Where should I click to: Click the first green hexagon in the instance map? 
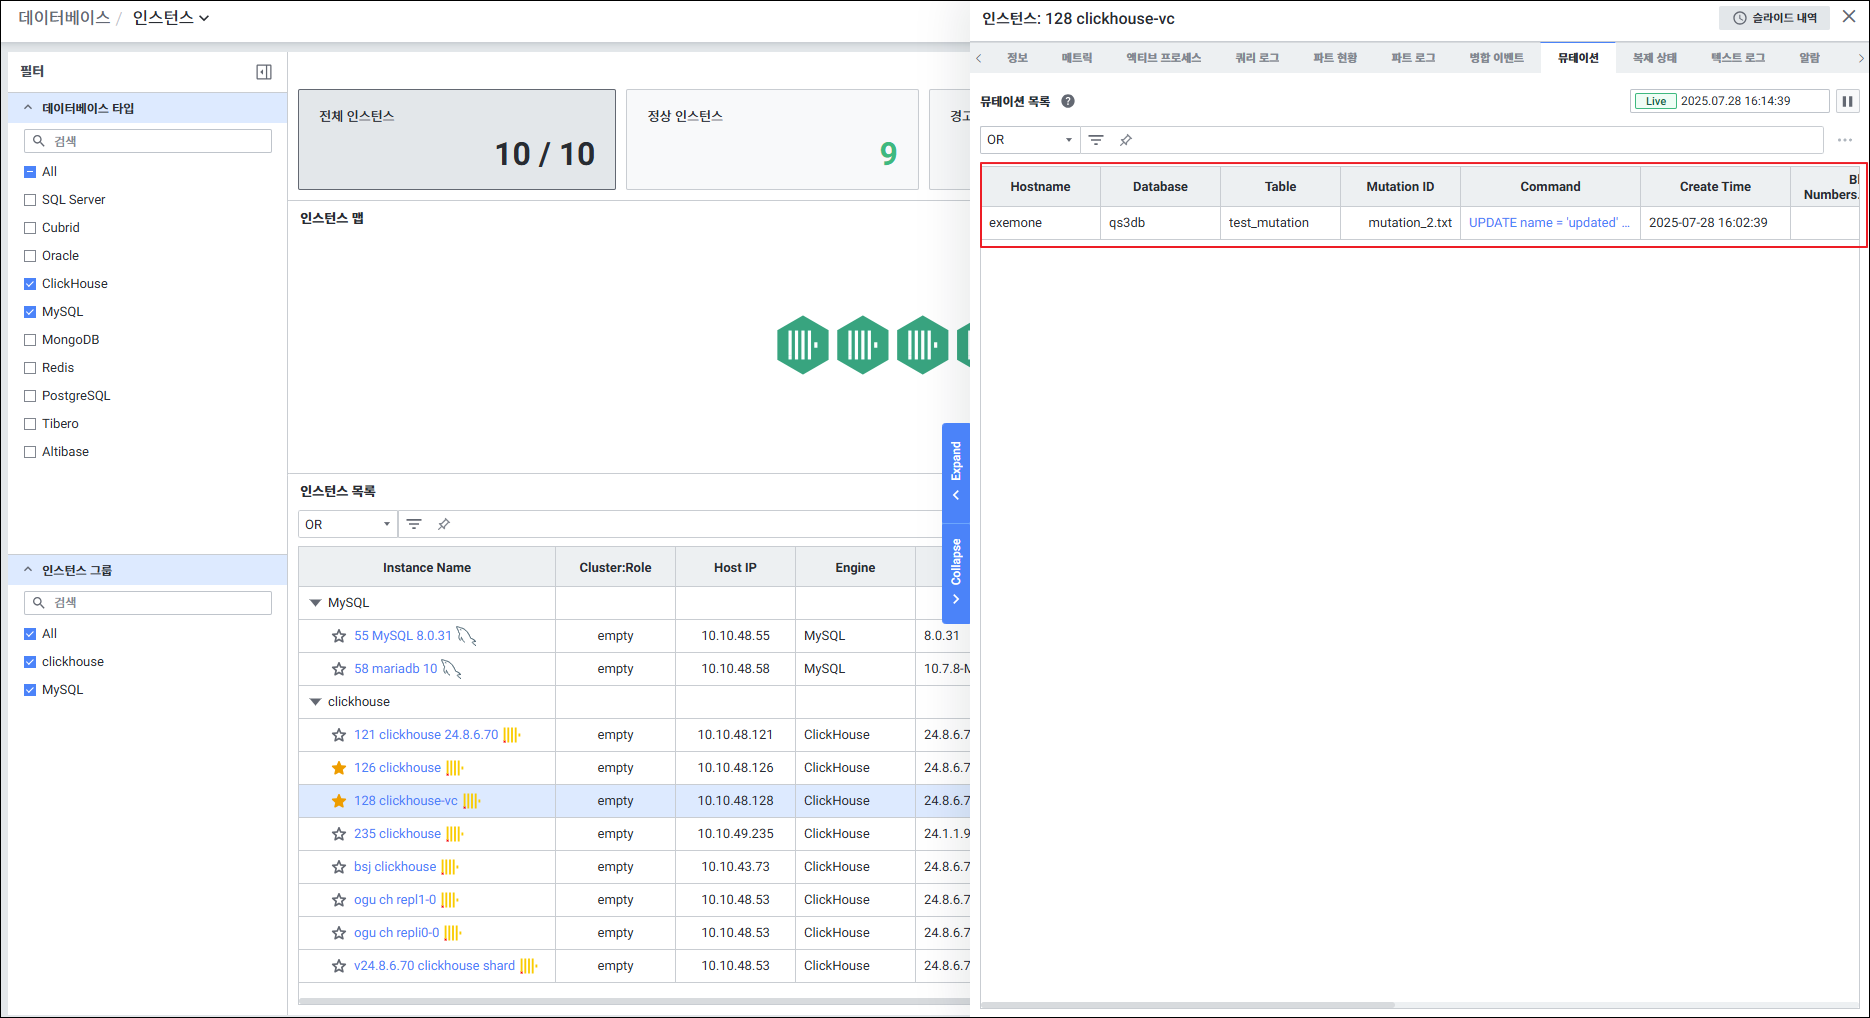pos(802,345)
